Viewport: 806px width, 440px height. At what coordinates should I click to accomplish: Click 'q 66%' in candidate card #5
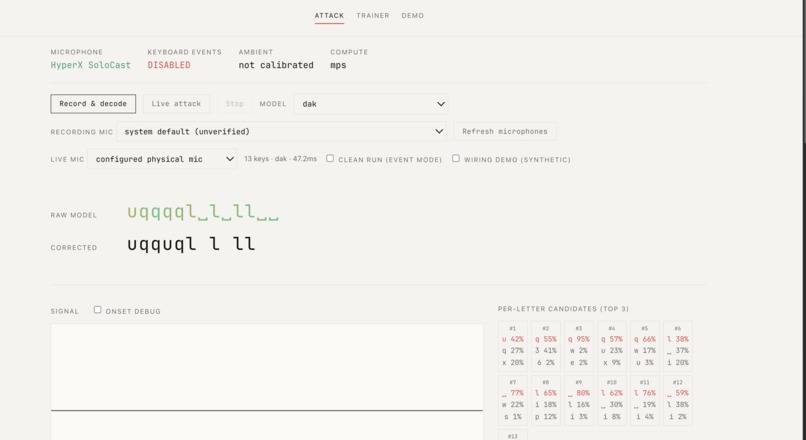pos(645,339)
